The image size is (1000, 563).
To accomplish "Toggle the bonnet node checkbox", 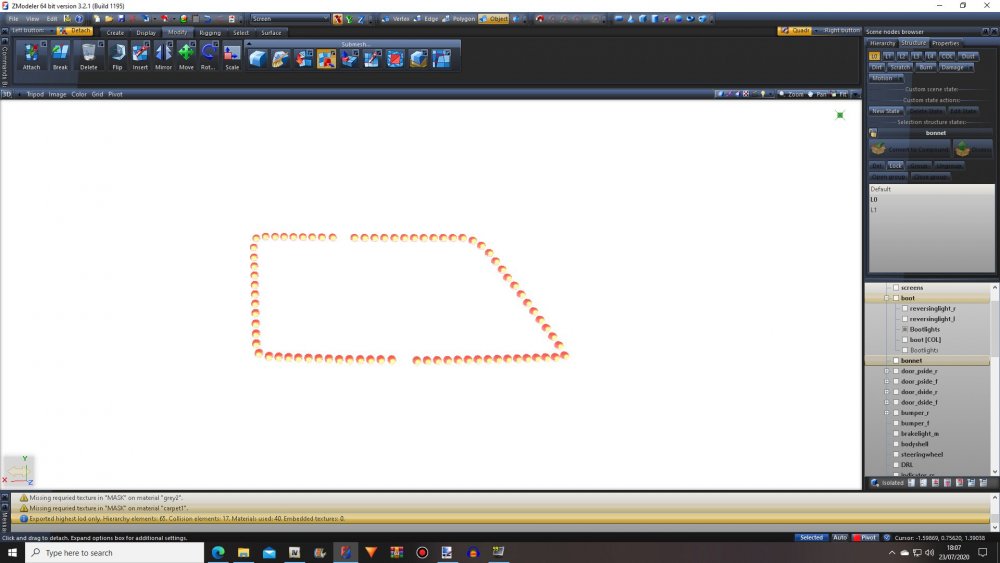I will [896, 361].
